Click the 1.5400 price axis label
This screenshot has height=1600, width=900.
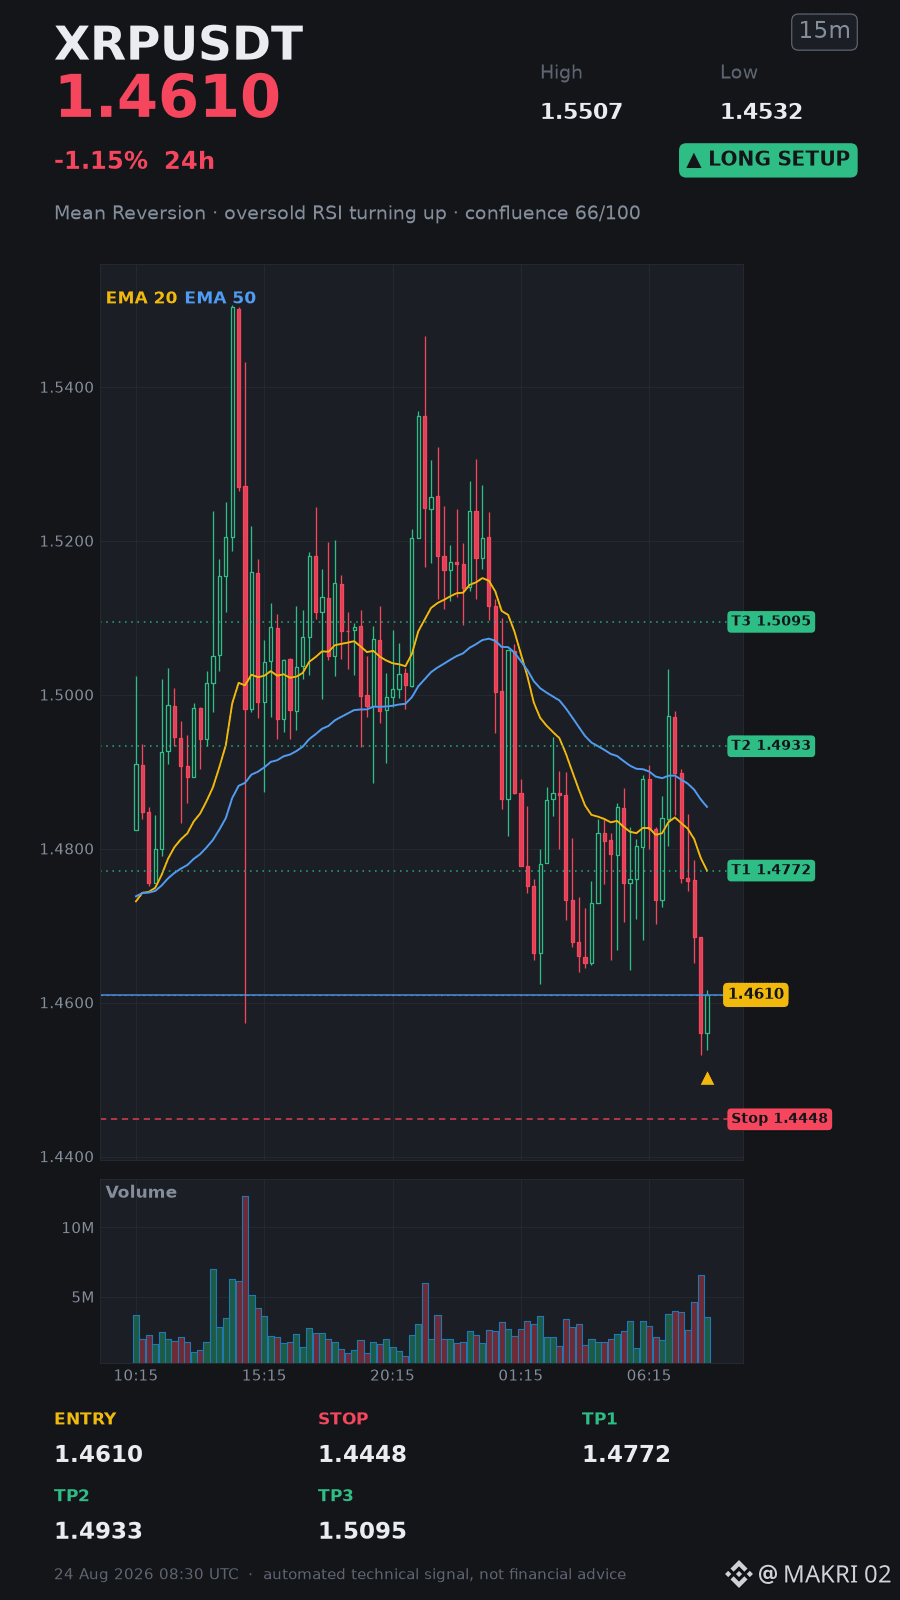click(x=67, y=388)
